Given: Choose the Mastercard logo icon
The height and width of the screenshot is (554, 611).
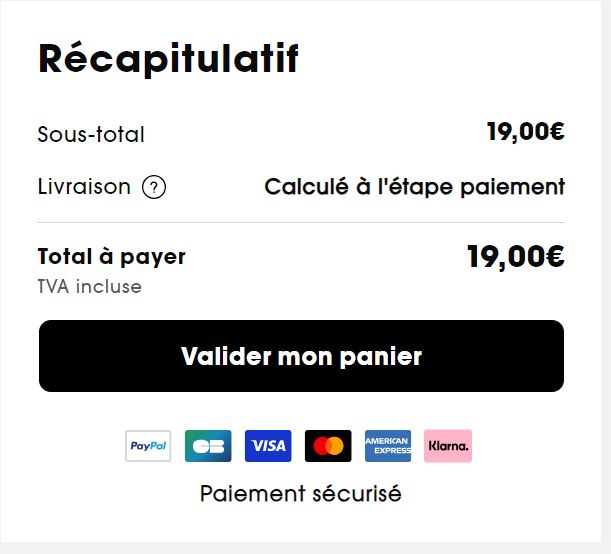Looking at the screenshot, I should pos(328,446).
